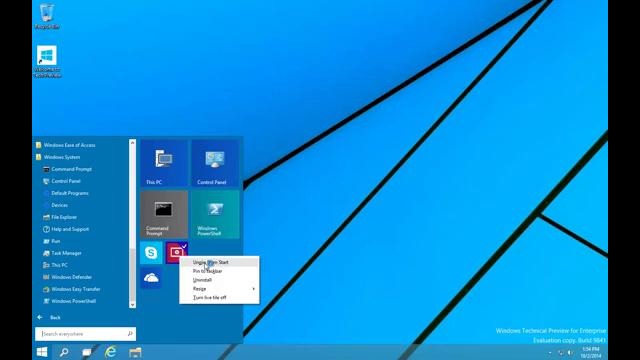Open the Skype tile
This screenshot has height=360, width=640.
click(151, 253)
